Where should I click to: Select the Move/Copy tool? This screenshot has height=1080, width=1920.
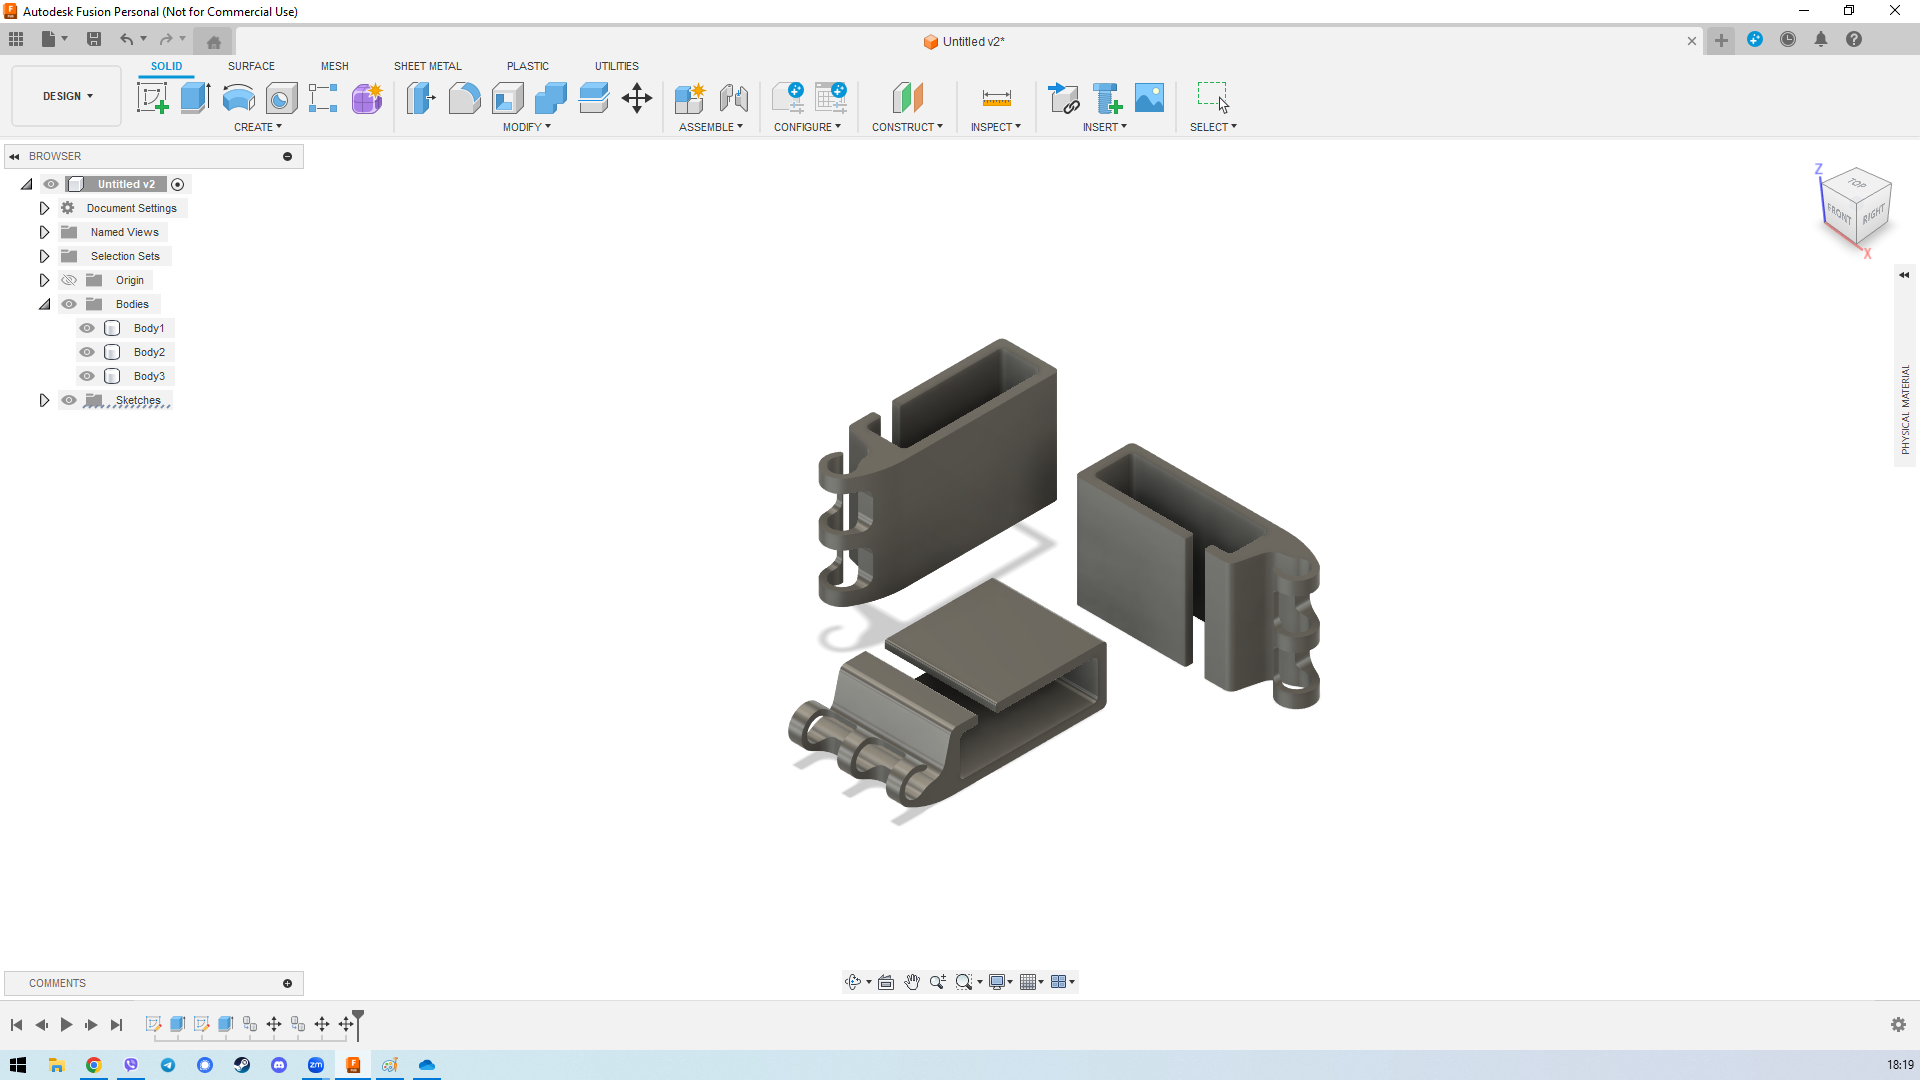tap(637, 98)
